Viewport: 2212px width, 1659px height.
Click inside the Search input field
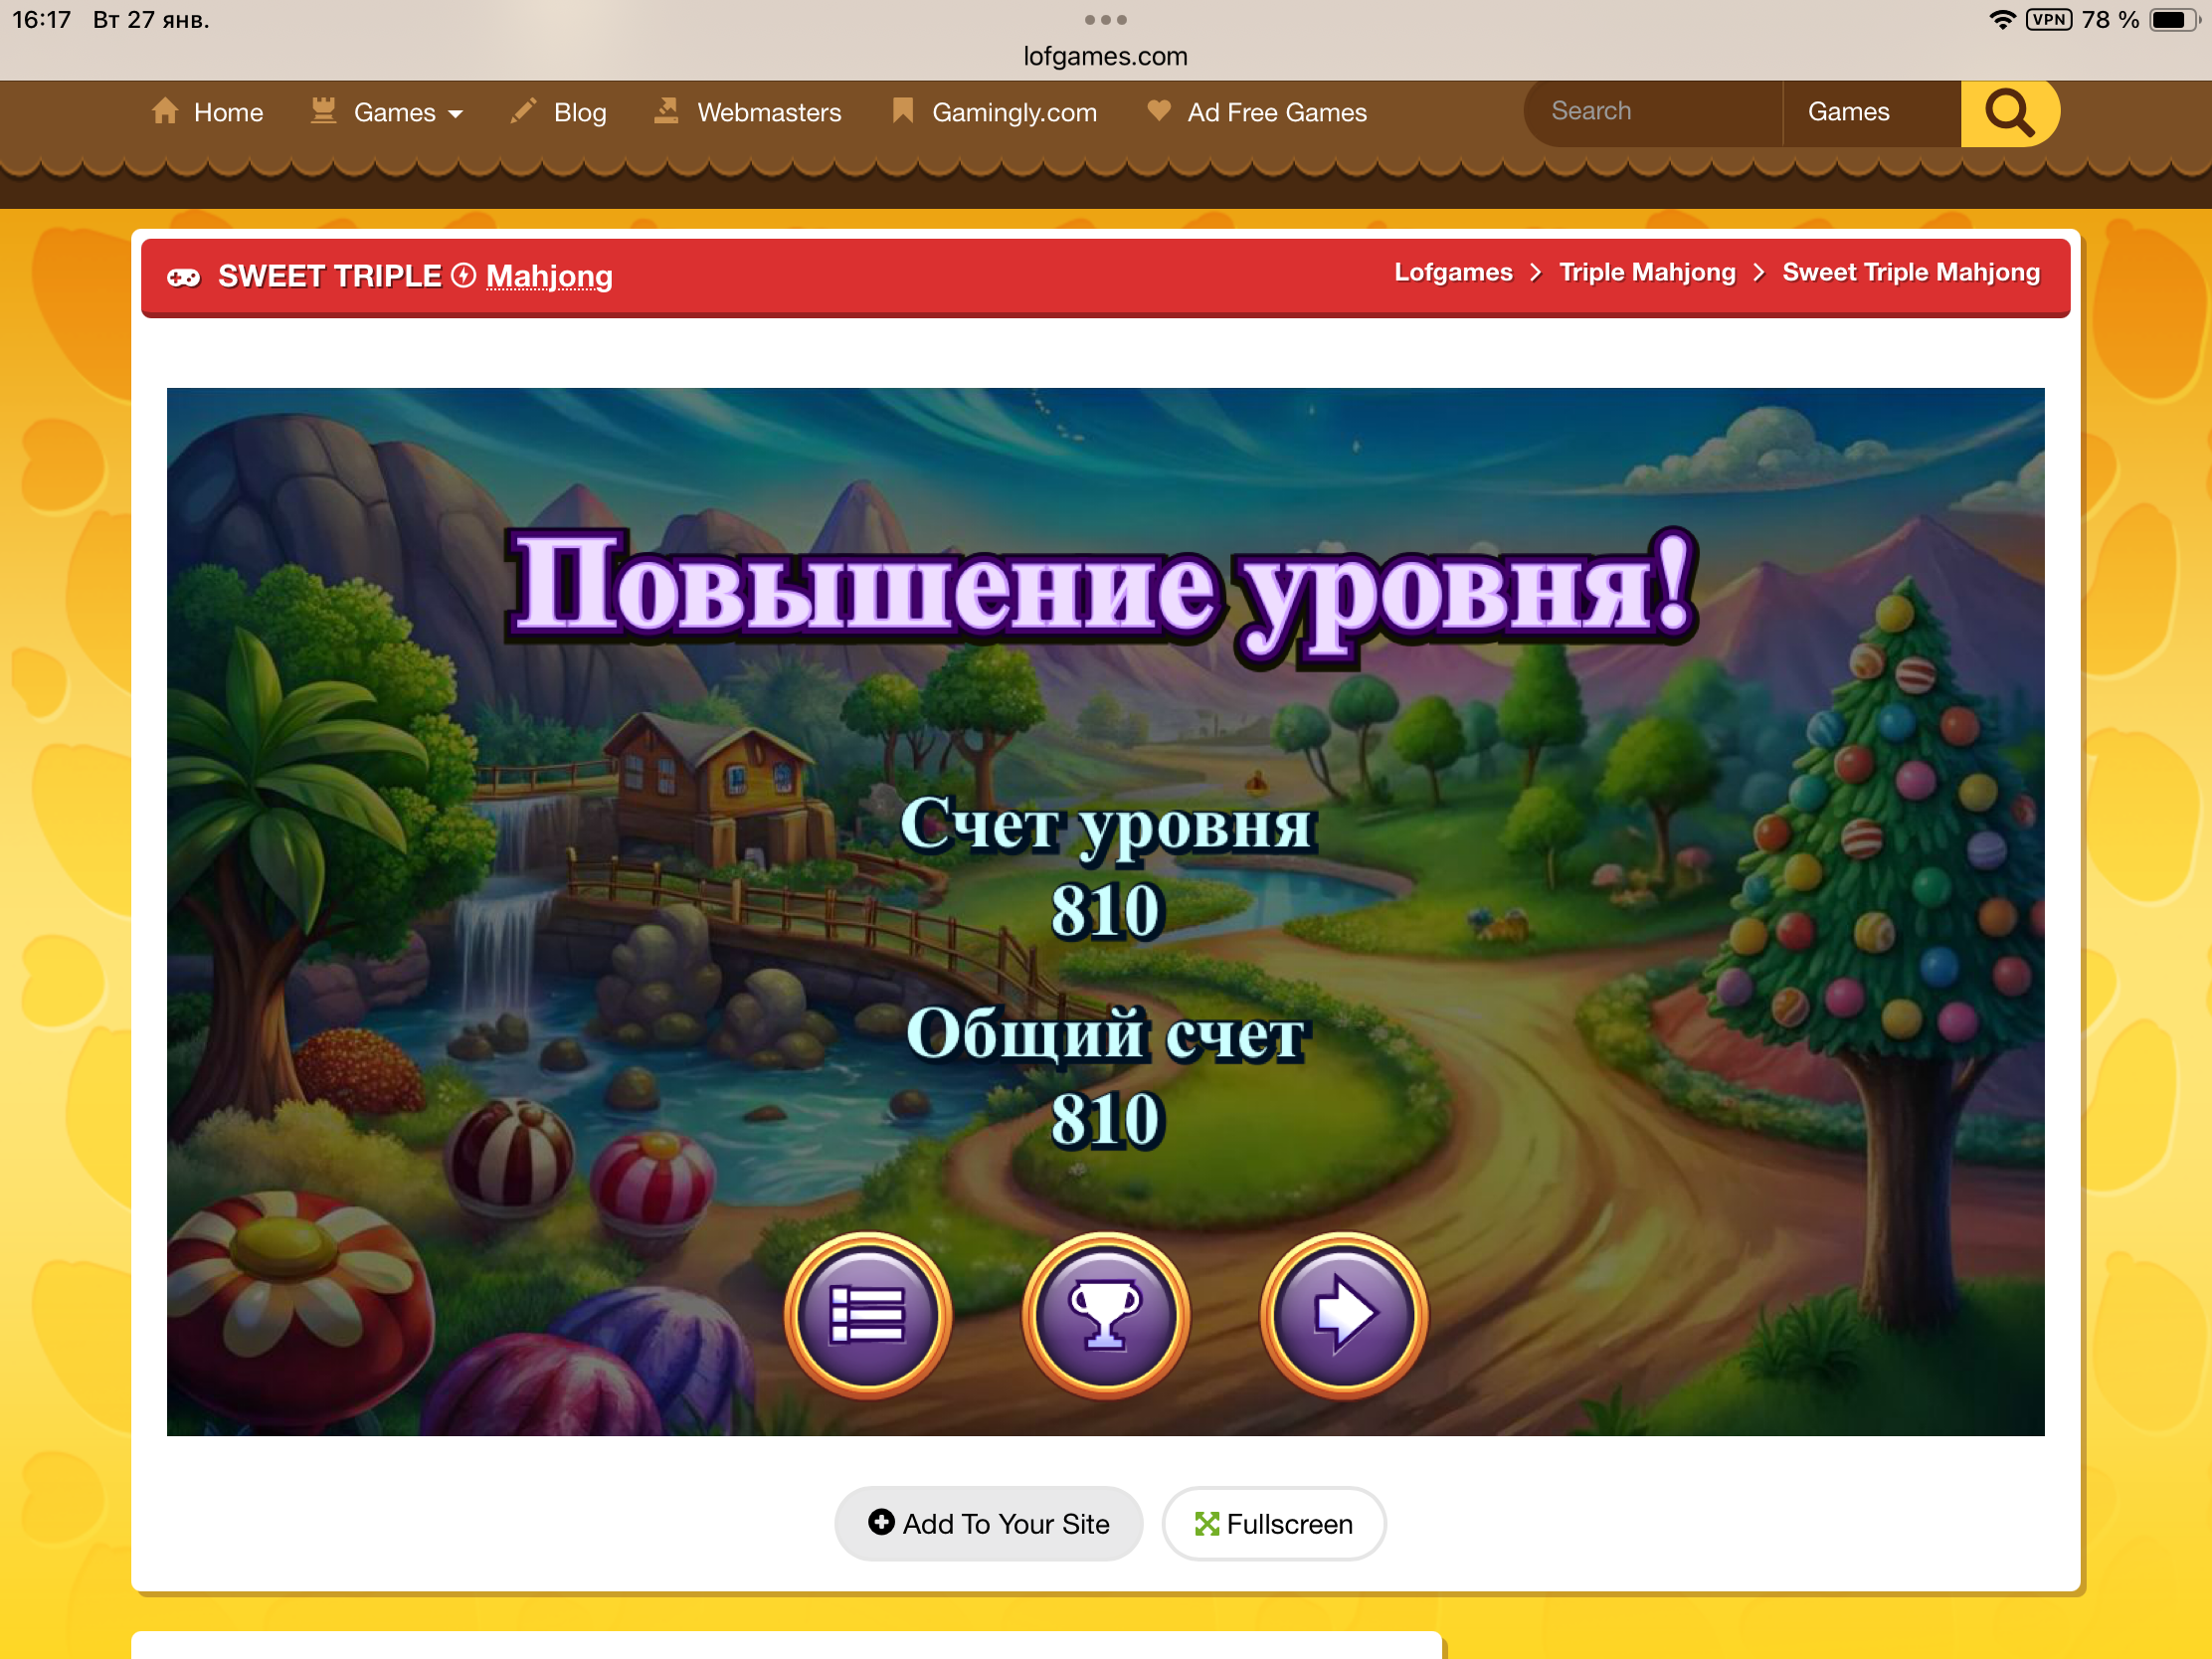coord(1650,112)
